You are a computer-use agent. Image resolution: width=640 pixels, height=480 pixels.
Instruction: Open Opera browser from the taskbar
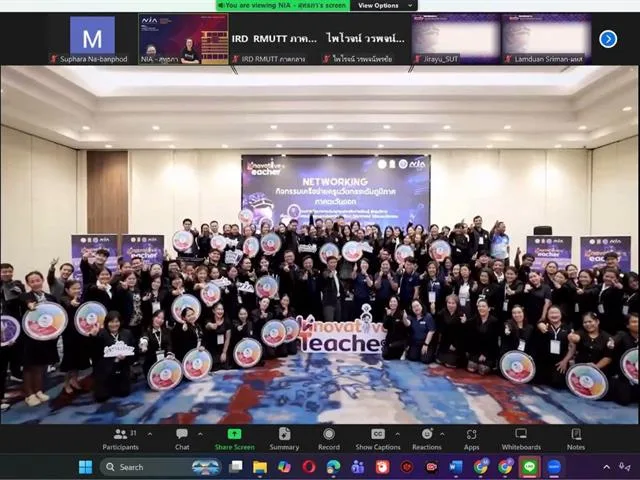click(x=309, y=467)
